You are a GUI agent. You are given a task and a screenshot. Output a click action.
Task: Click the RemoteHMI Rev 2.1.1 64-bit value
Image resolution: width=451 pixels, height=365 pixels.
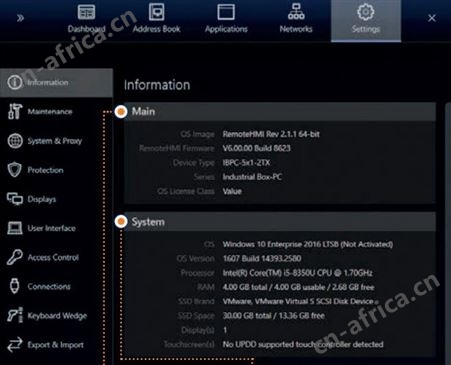pos(271,134)
